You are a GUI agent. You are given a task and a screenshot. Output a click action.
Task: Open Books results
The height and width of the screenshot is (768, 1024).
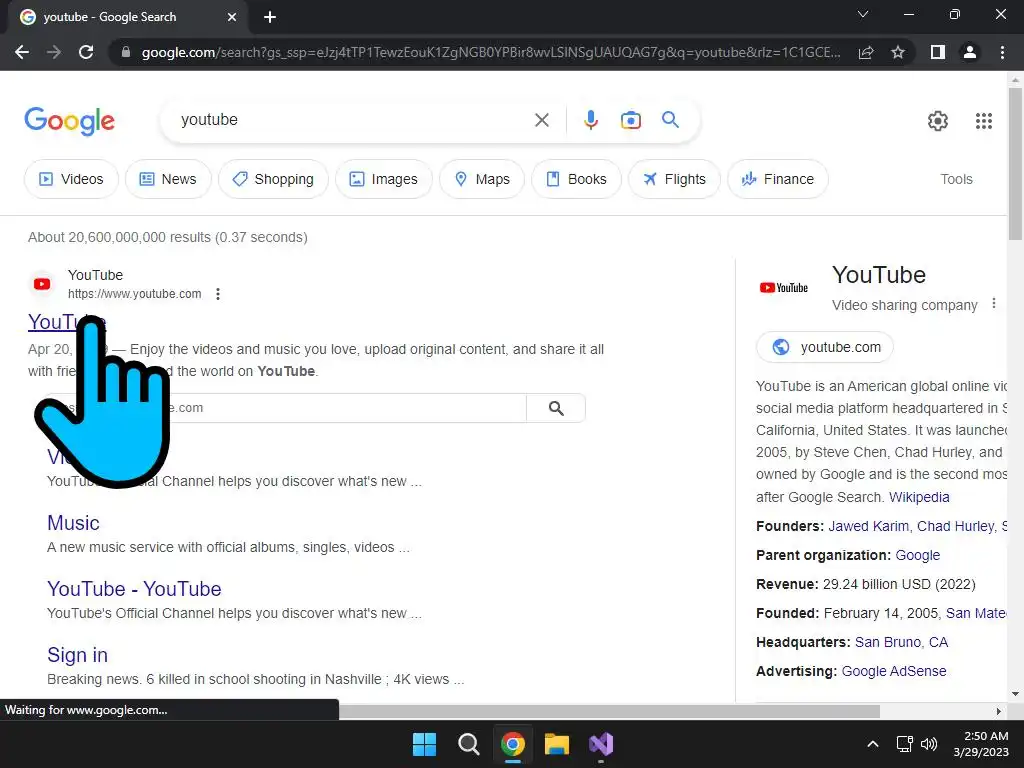pos(576,179)
